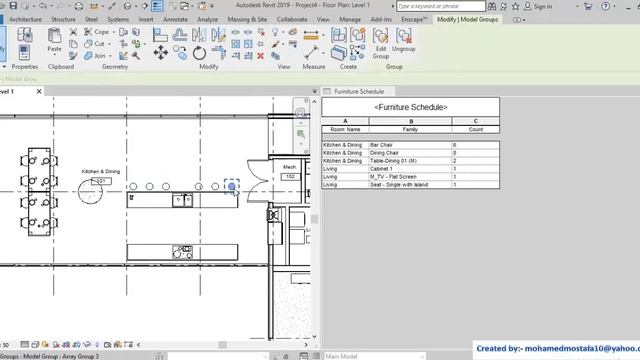Select the Dining Chair cell in schedule

coord(410,153)
